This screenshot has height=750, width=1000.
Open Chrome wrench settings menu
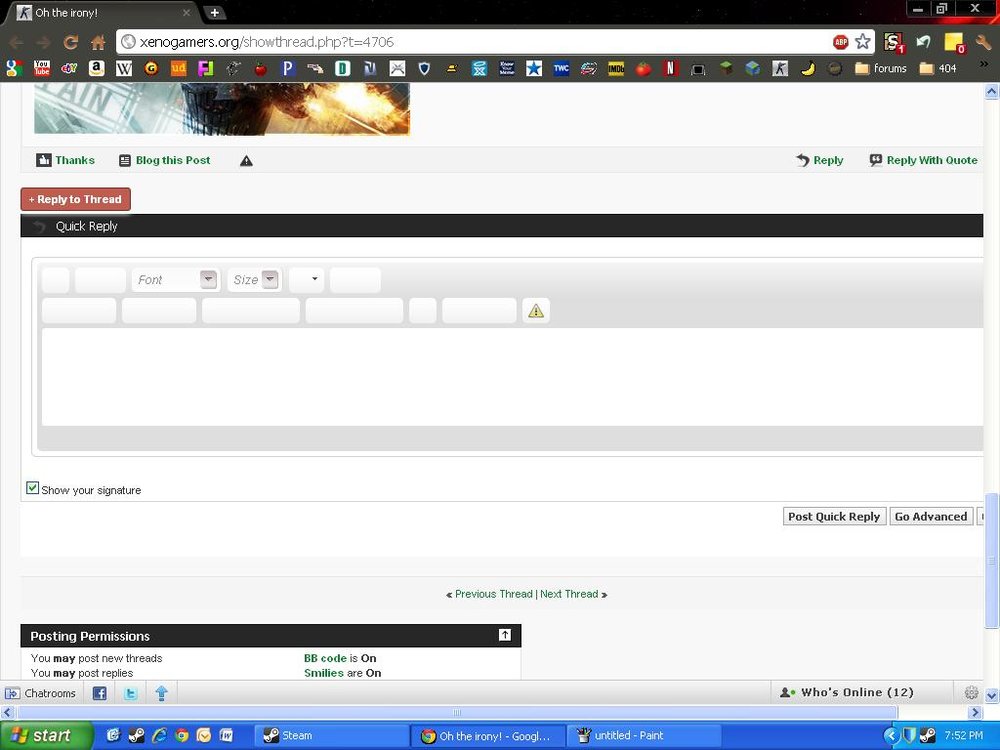coord(983,42)
